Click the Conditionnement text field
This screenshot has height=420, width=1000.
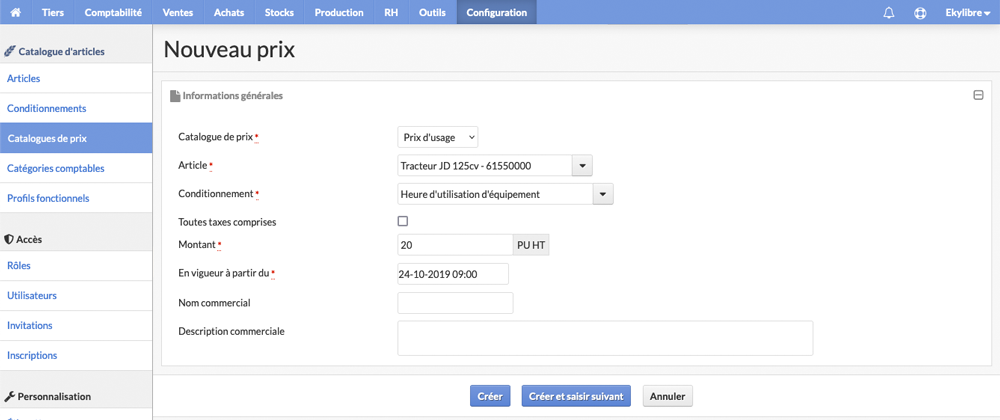(495, 194)
